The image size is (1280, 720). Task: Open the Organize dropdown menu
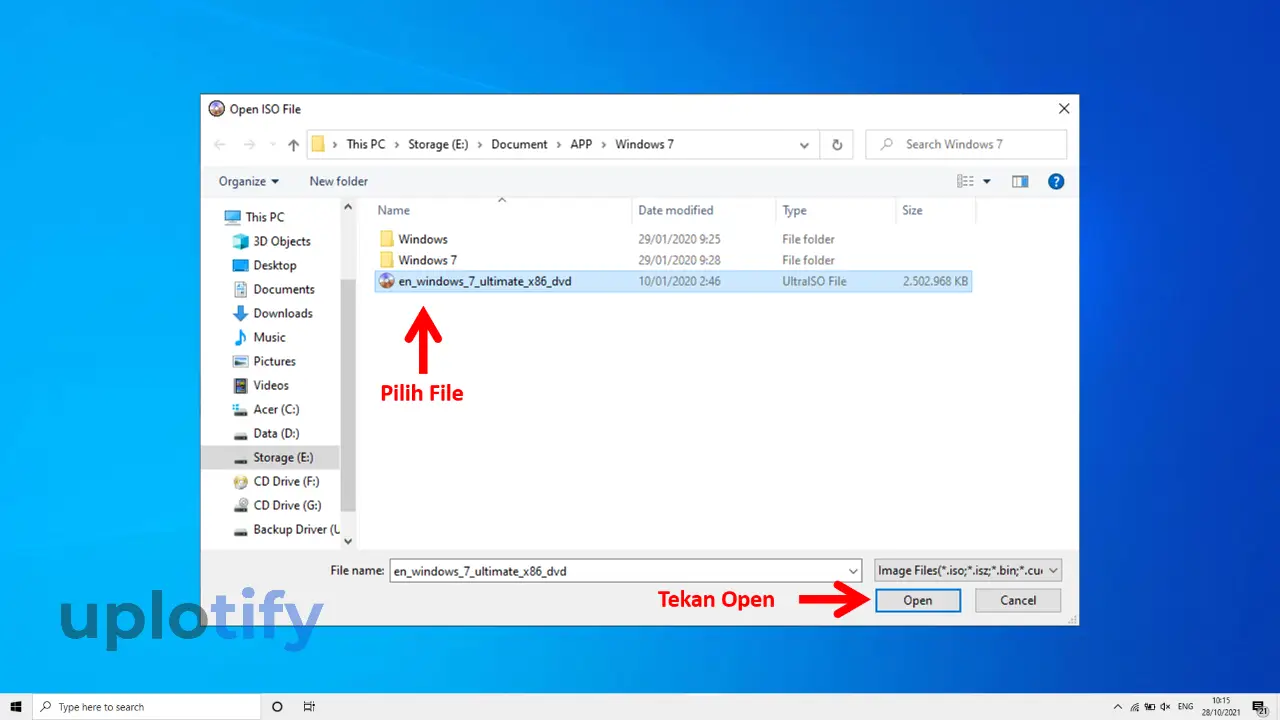pyautogui.click(x=249, y=181)
